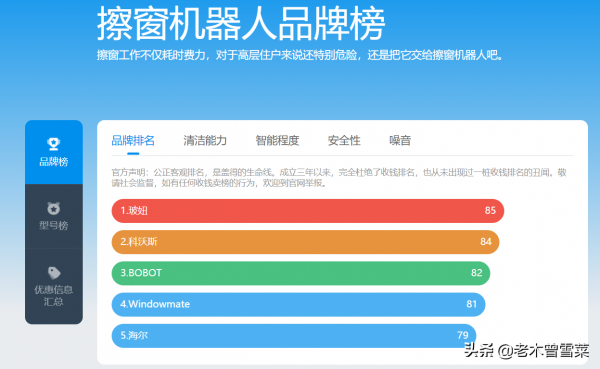Image resolution: width=600 pixels, height=369 pixels.
Task: Switch to the 安全性 tab
Action: [344, 140]
